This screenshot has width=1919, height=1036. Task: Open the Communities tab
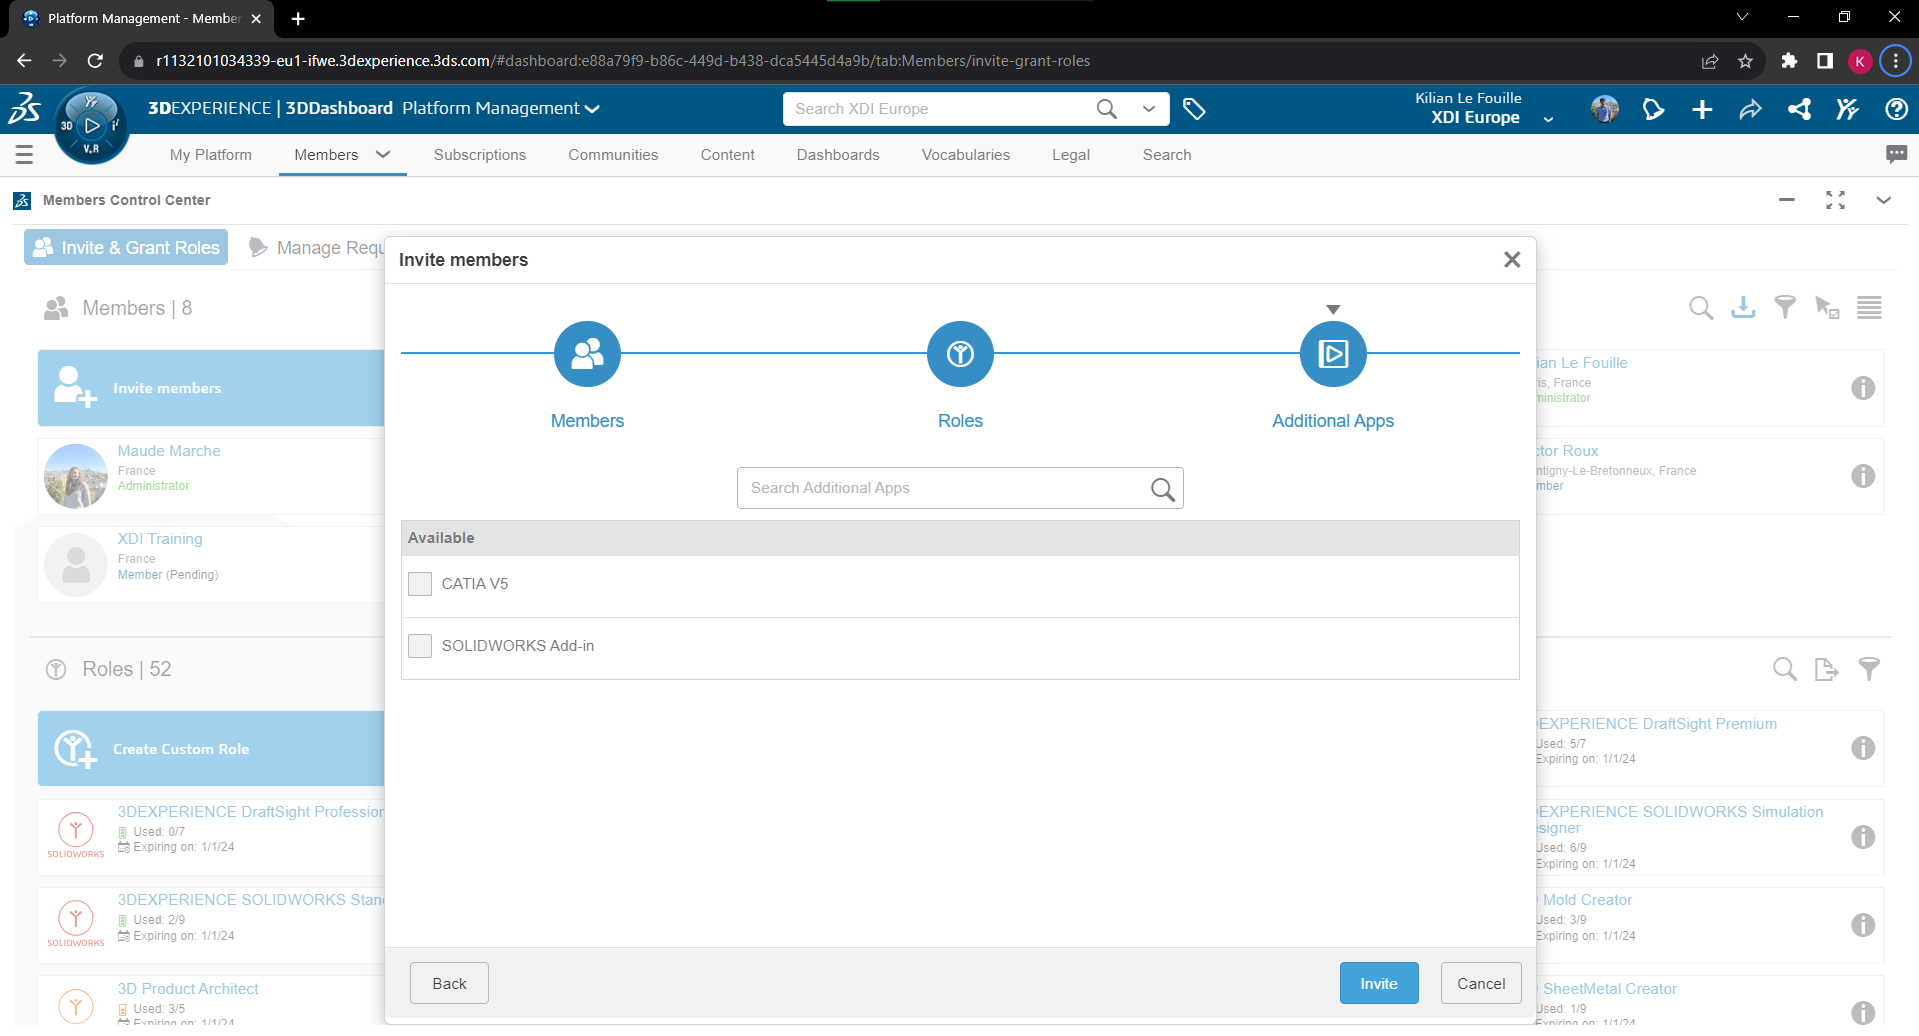[x=613, y=155]
